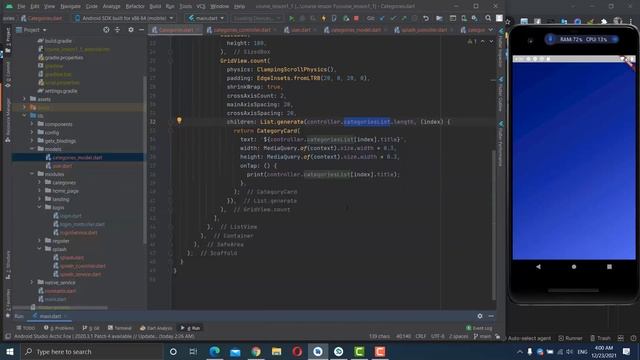Open Opera browser from taskbar

pos(297,351)
